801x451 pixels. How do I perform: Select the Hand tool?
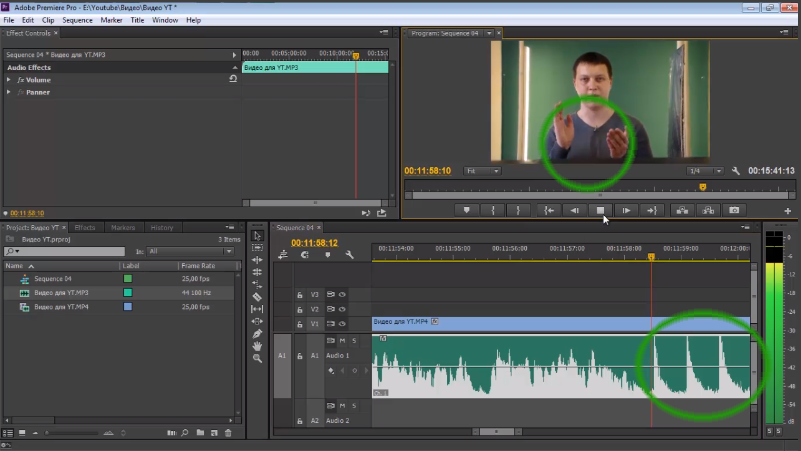[257, 346]
